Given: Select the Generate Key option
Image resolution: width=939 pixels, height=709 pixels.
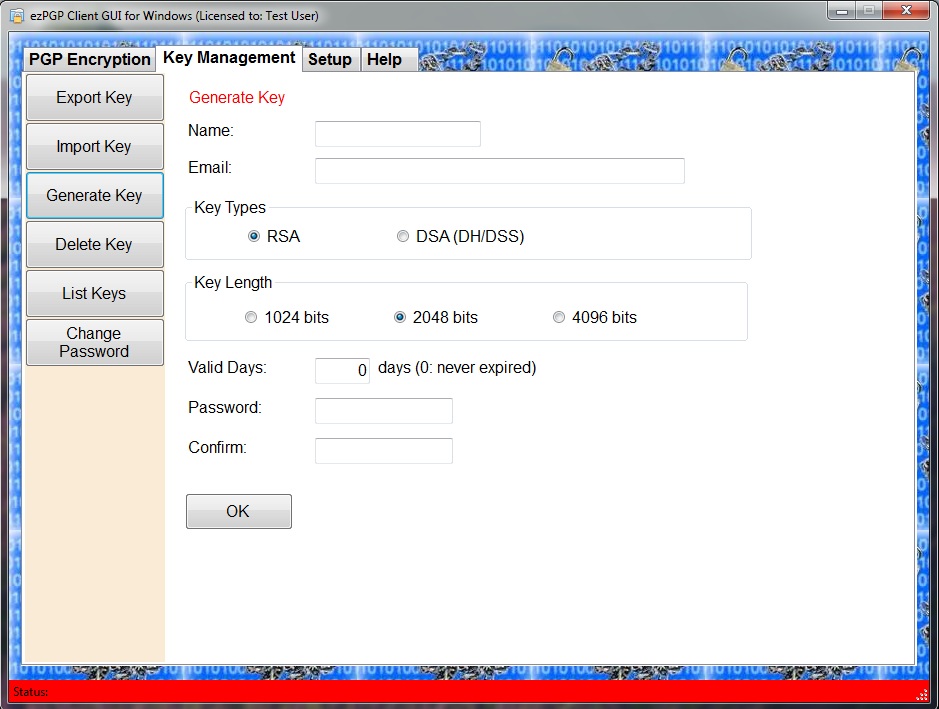Looking at the screenshot, I should [94, 195].
